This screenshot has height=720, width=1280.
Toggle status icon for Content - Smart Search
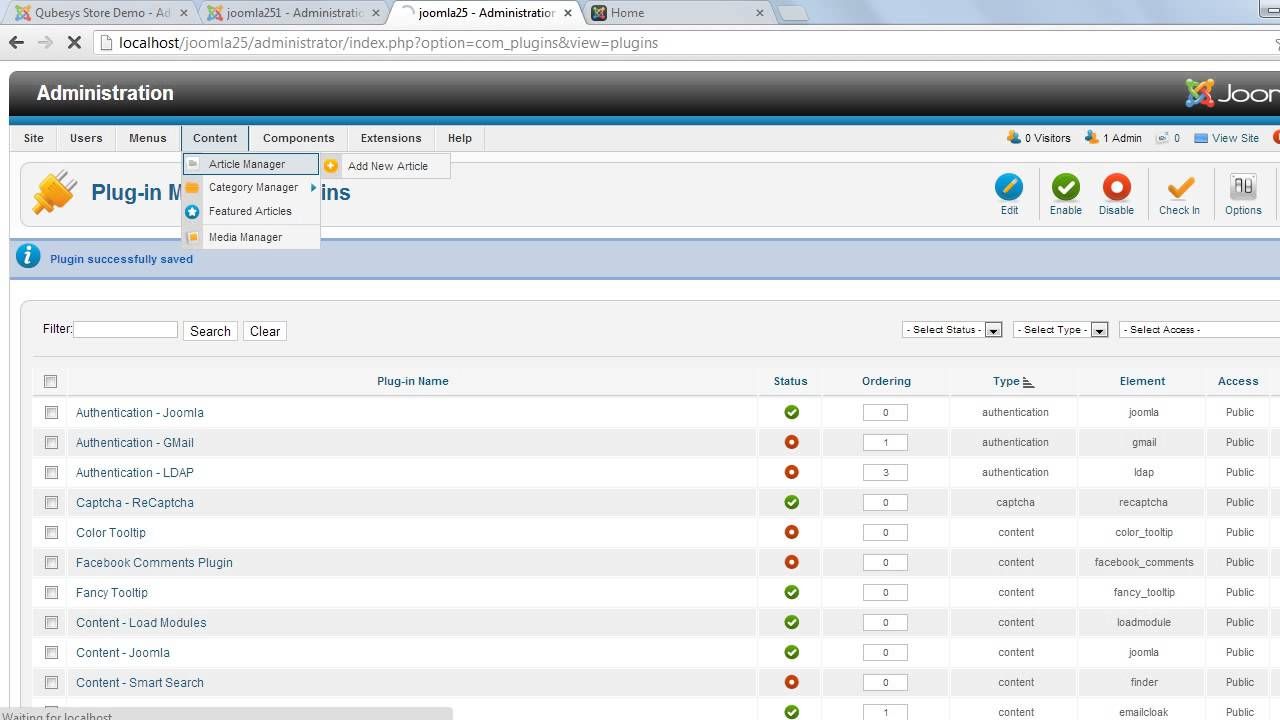(x=791, y=682)
